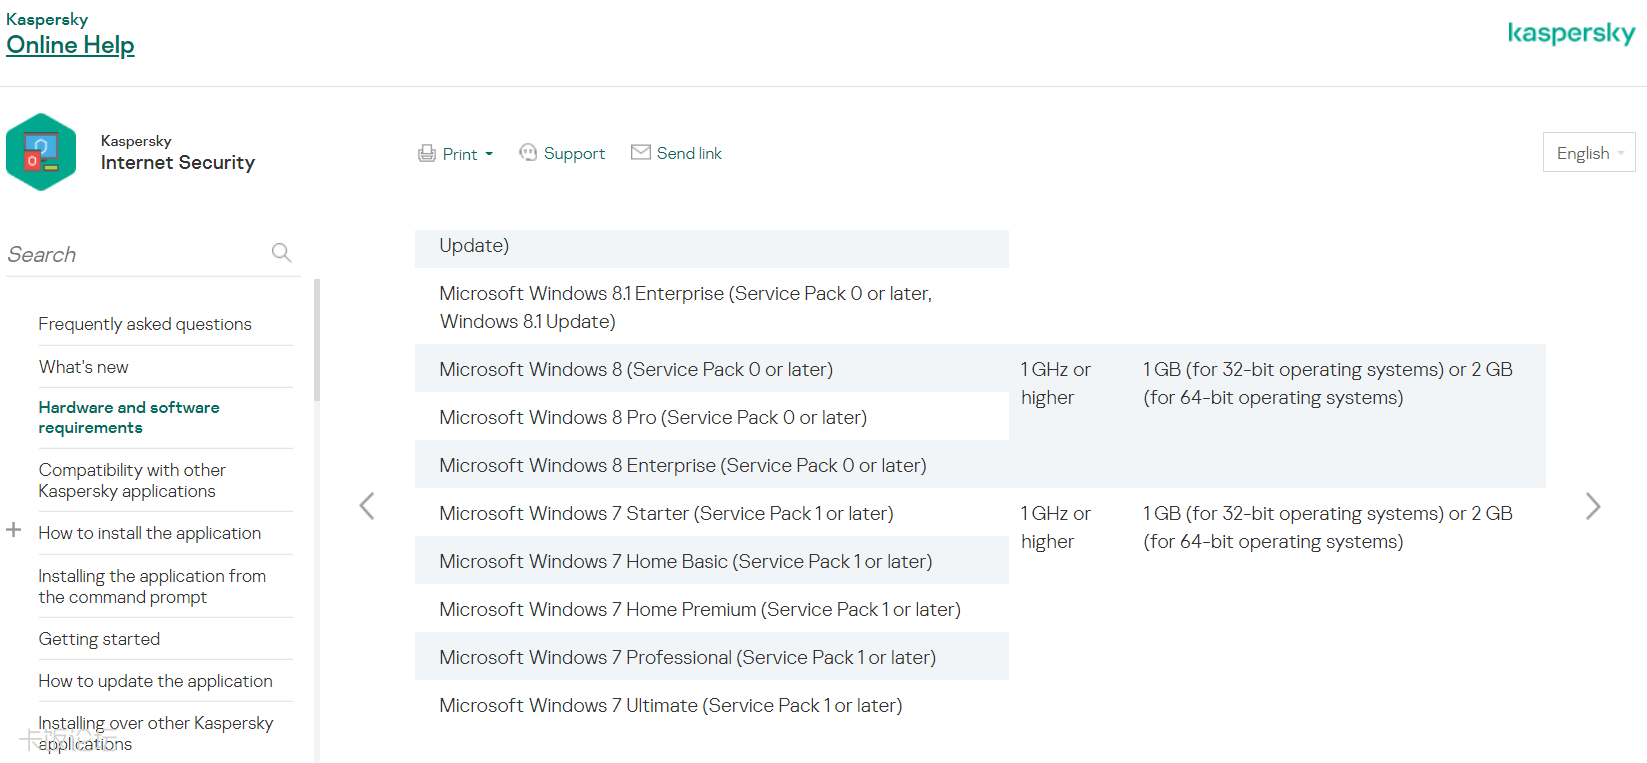Click the Support headset icon
This screenshot has height=763, width=1647.
(528, 153)
